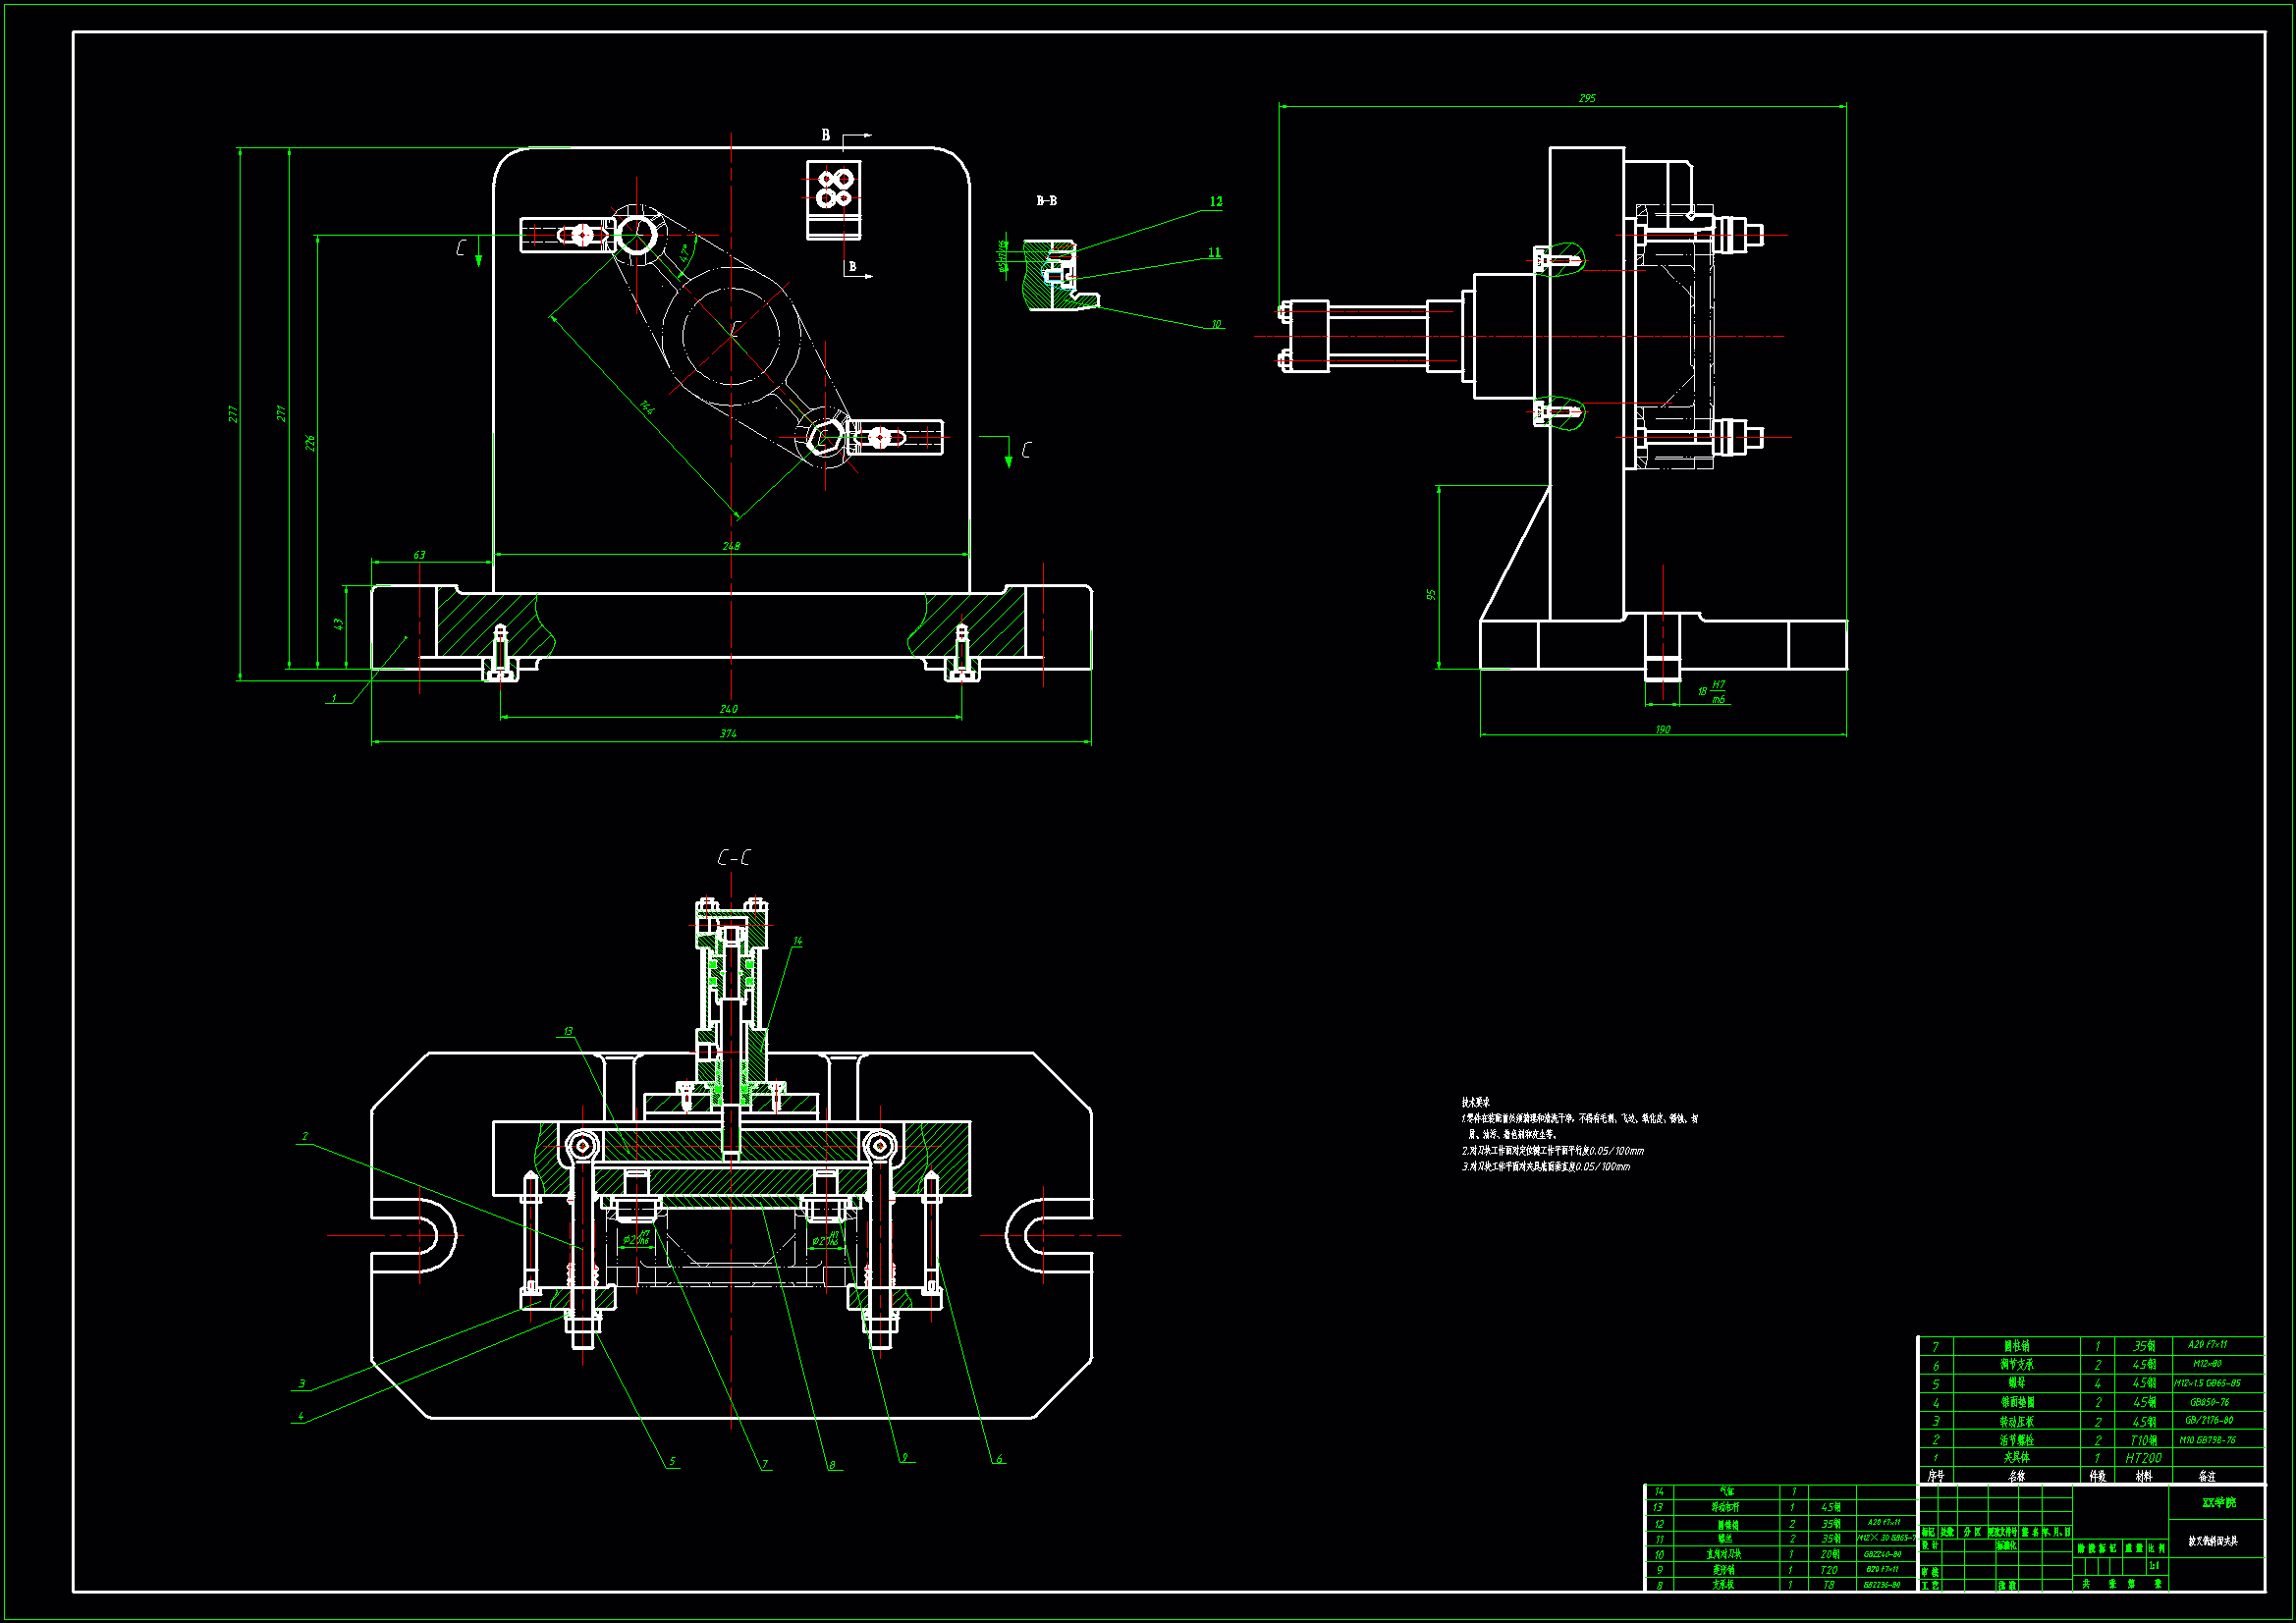This screenshot has width=2296, height=1623.
Task: Select the 1:1 scale cell in title block
Action: point(2154,1566)
